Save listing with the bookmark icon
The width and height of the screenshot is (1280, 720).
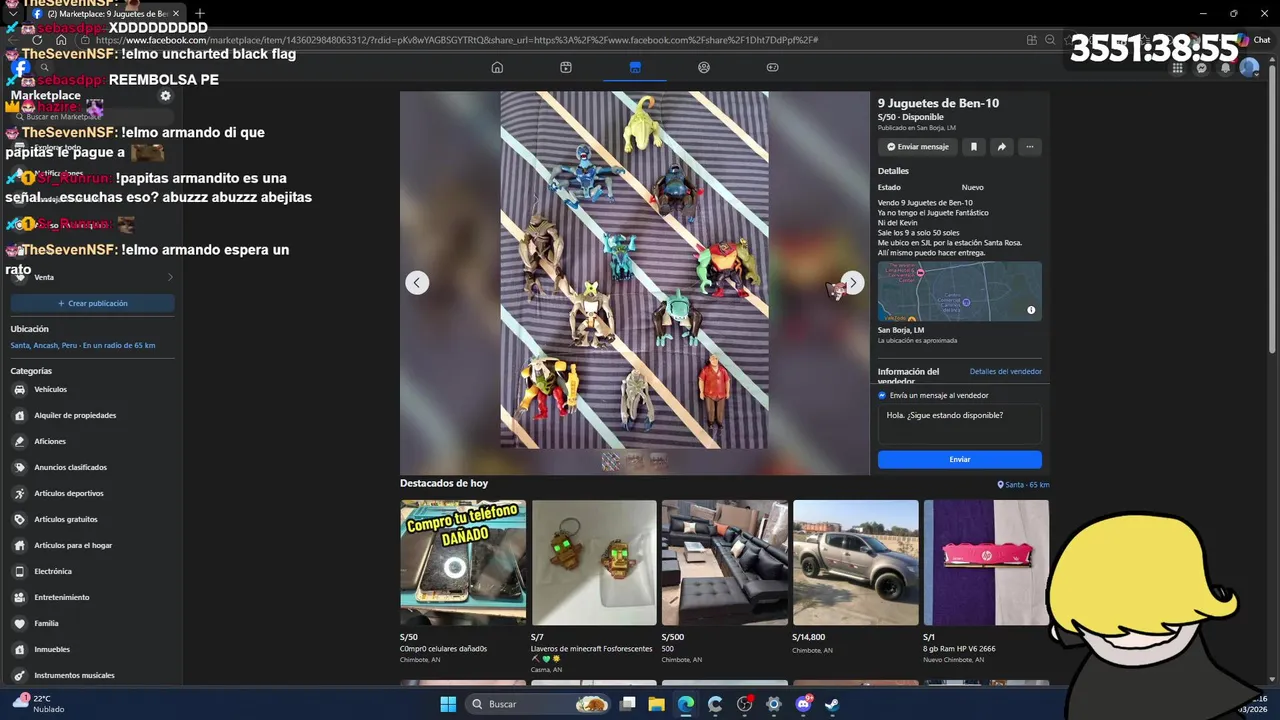click(x=973, y=147)
